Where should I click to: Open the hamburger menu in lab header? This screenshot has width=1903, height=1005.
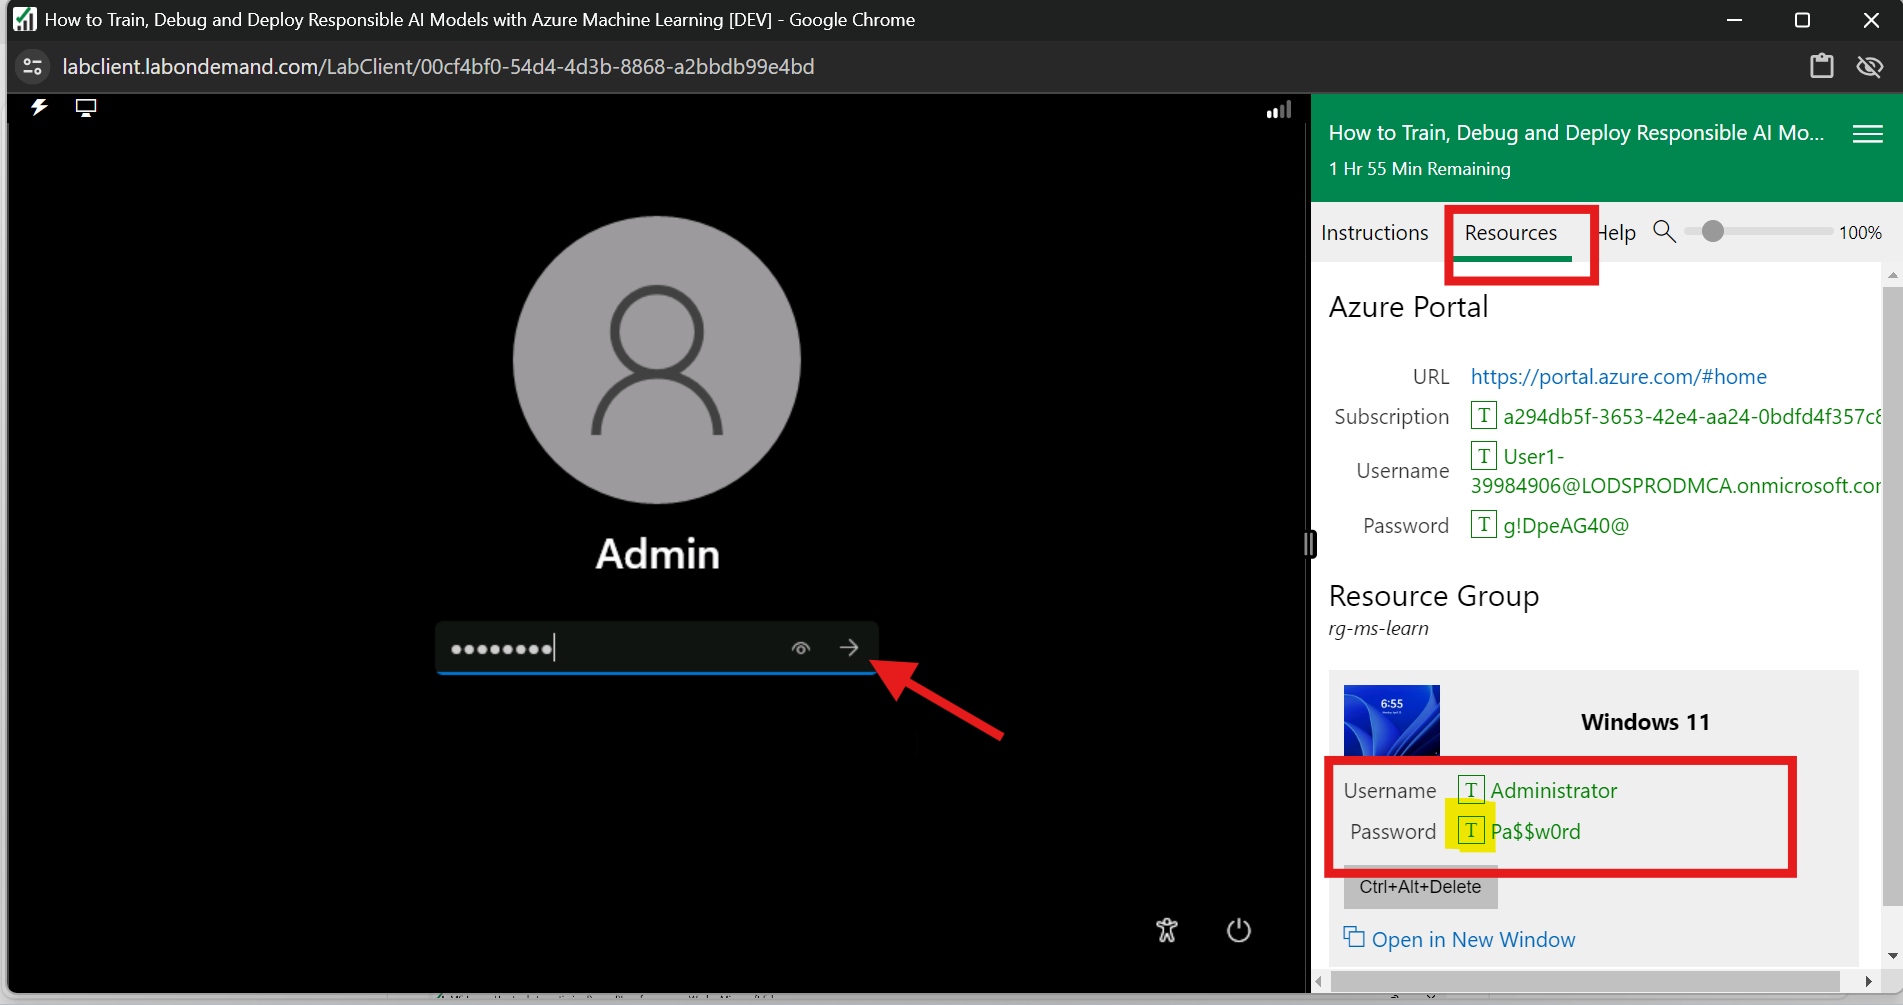click(x=1867, y=134)
